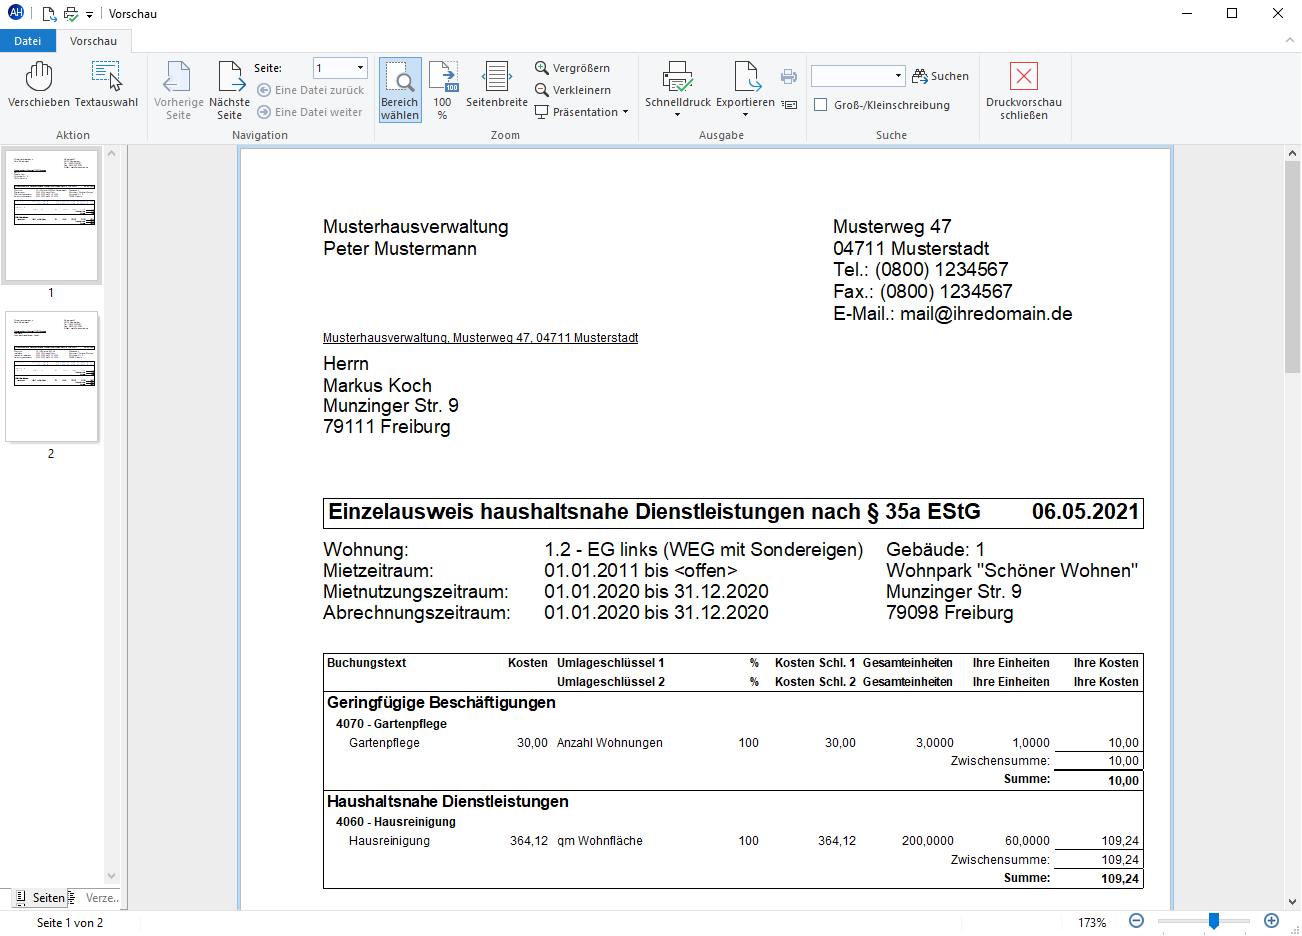The width and height of the screenshot is (1302, 936).
Task: Click 'Geringfügige Beschäftigungen' section header
Action: pos(441,703)
